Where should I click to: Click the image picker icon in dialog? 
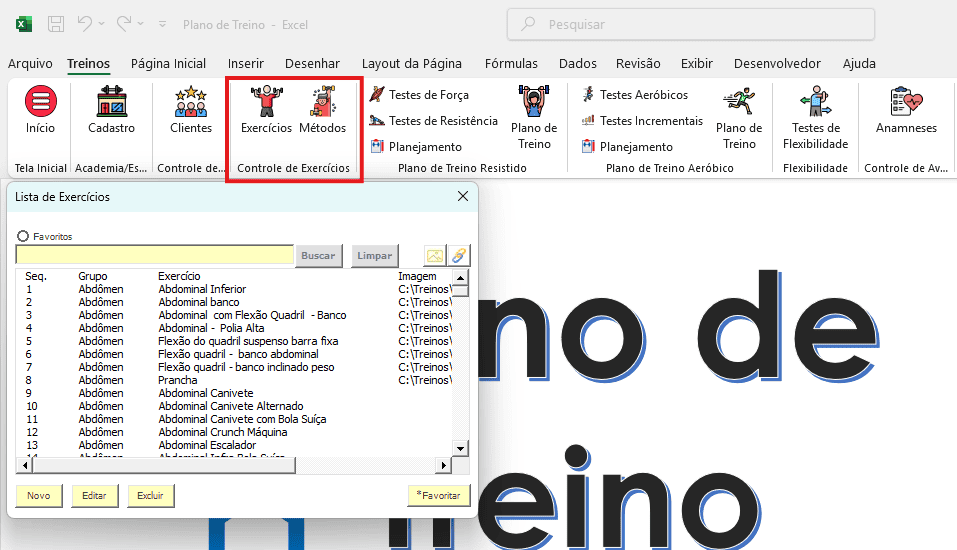point(435,256)
